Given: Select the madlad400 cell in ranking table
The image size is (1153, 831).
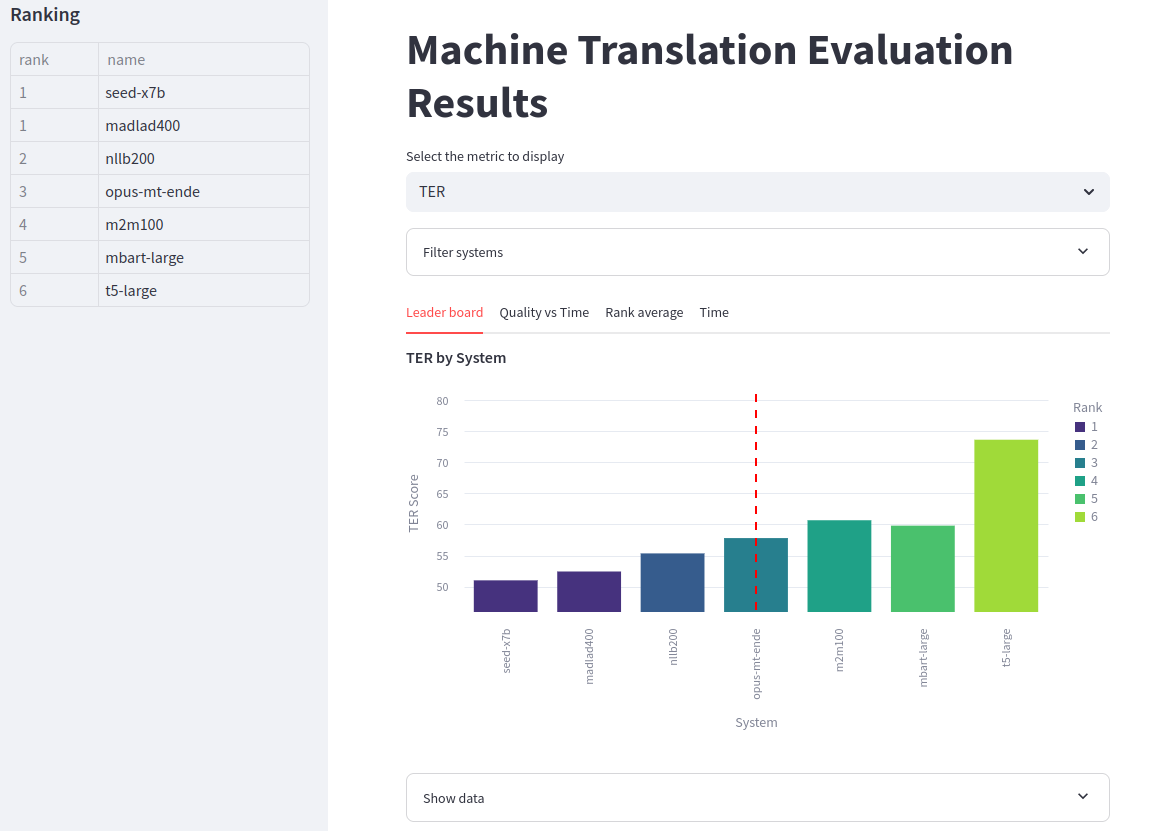Looking at the screenshot, I should [203, 126].
